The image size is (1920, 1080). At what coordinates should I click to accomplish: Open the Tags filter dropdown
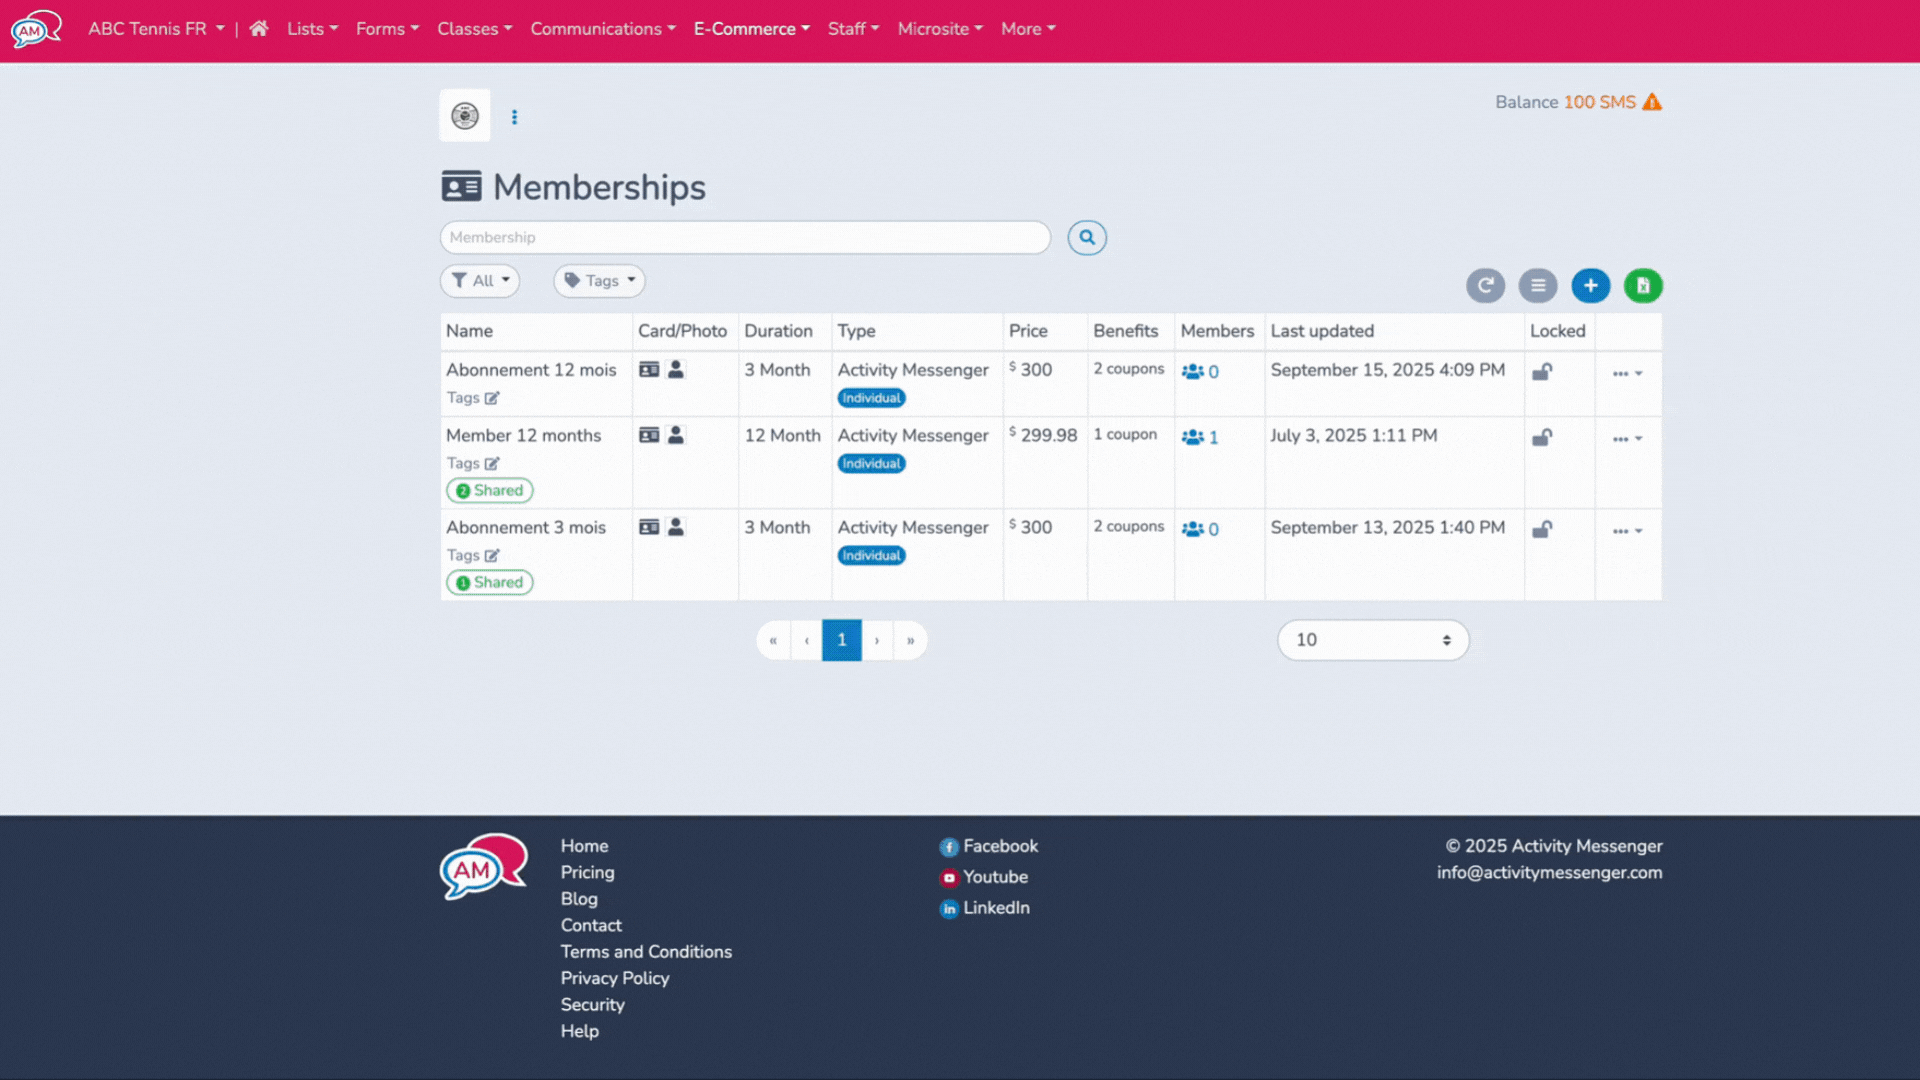[x=599, y=281]
